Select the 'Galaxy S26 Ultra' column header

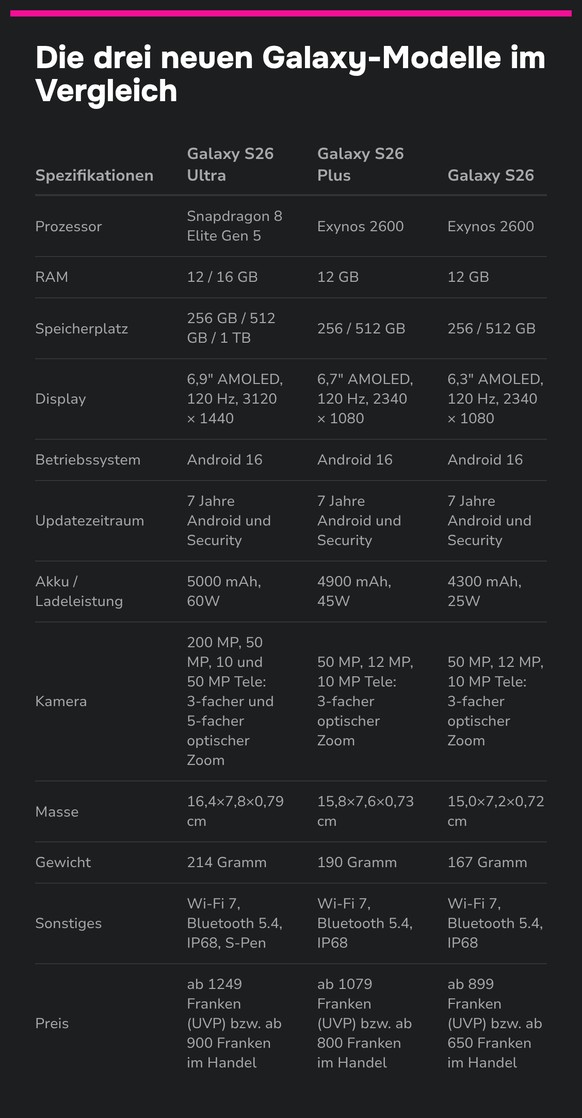(x=230, y=165)
